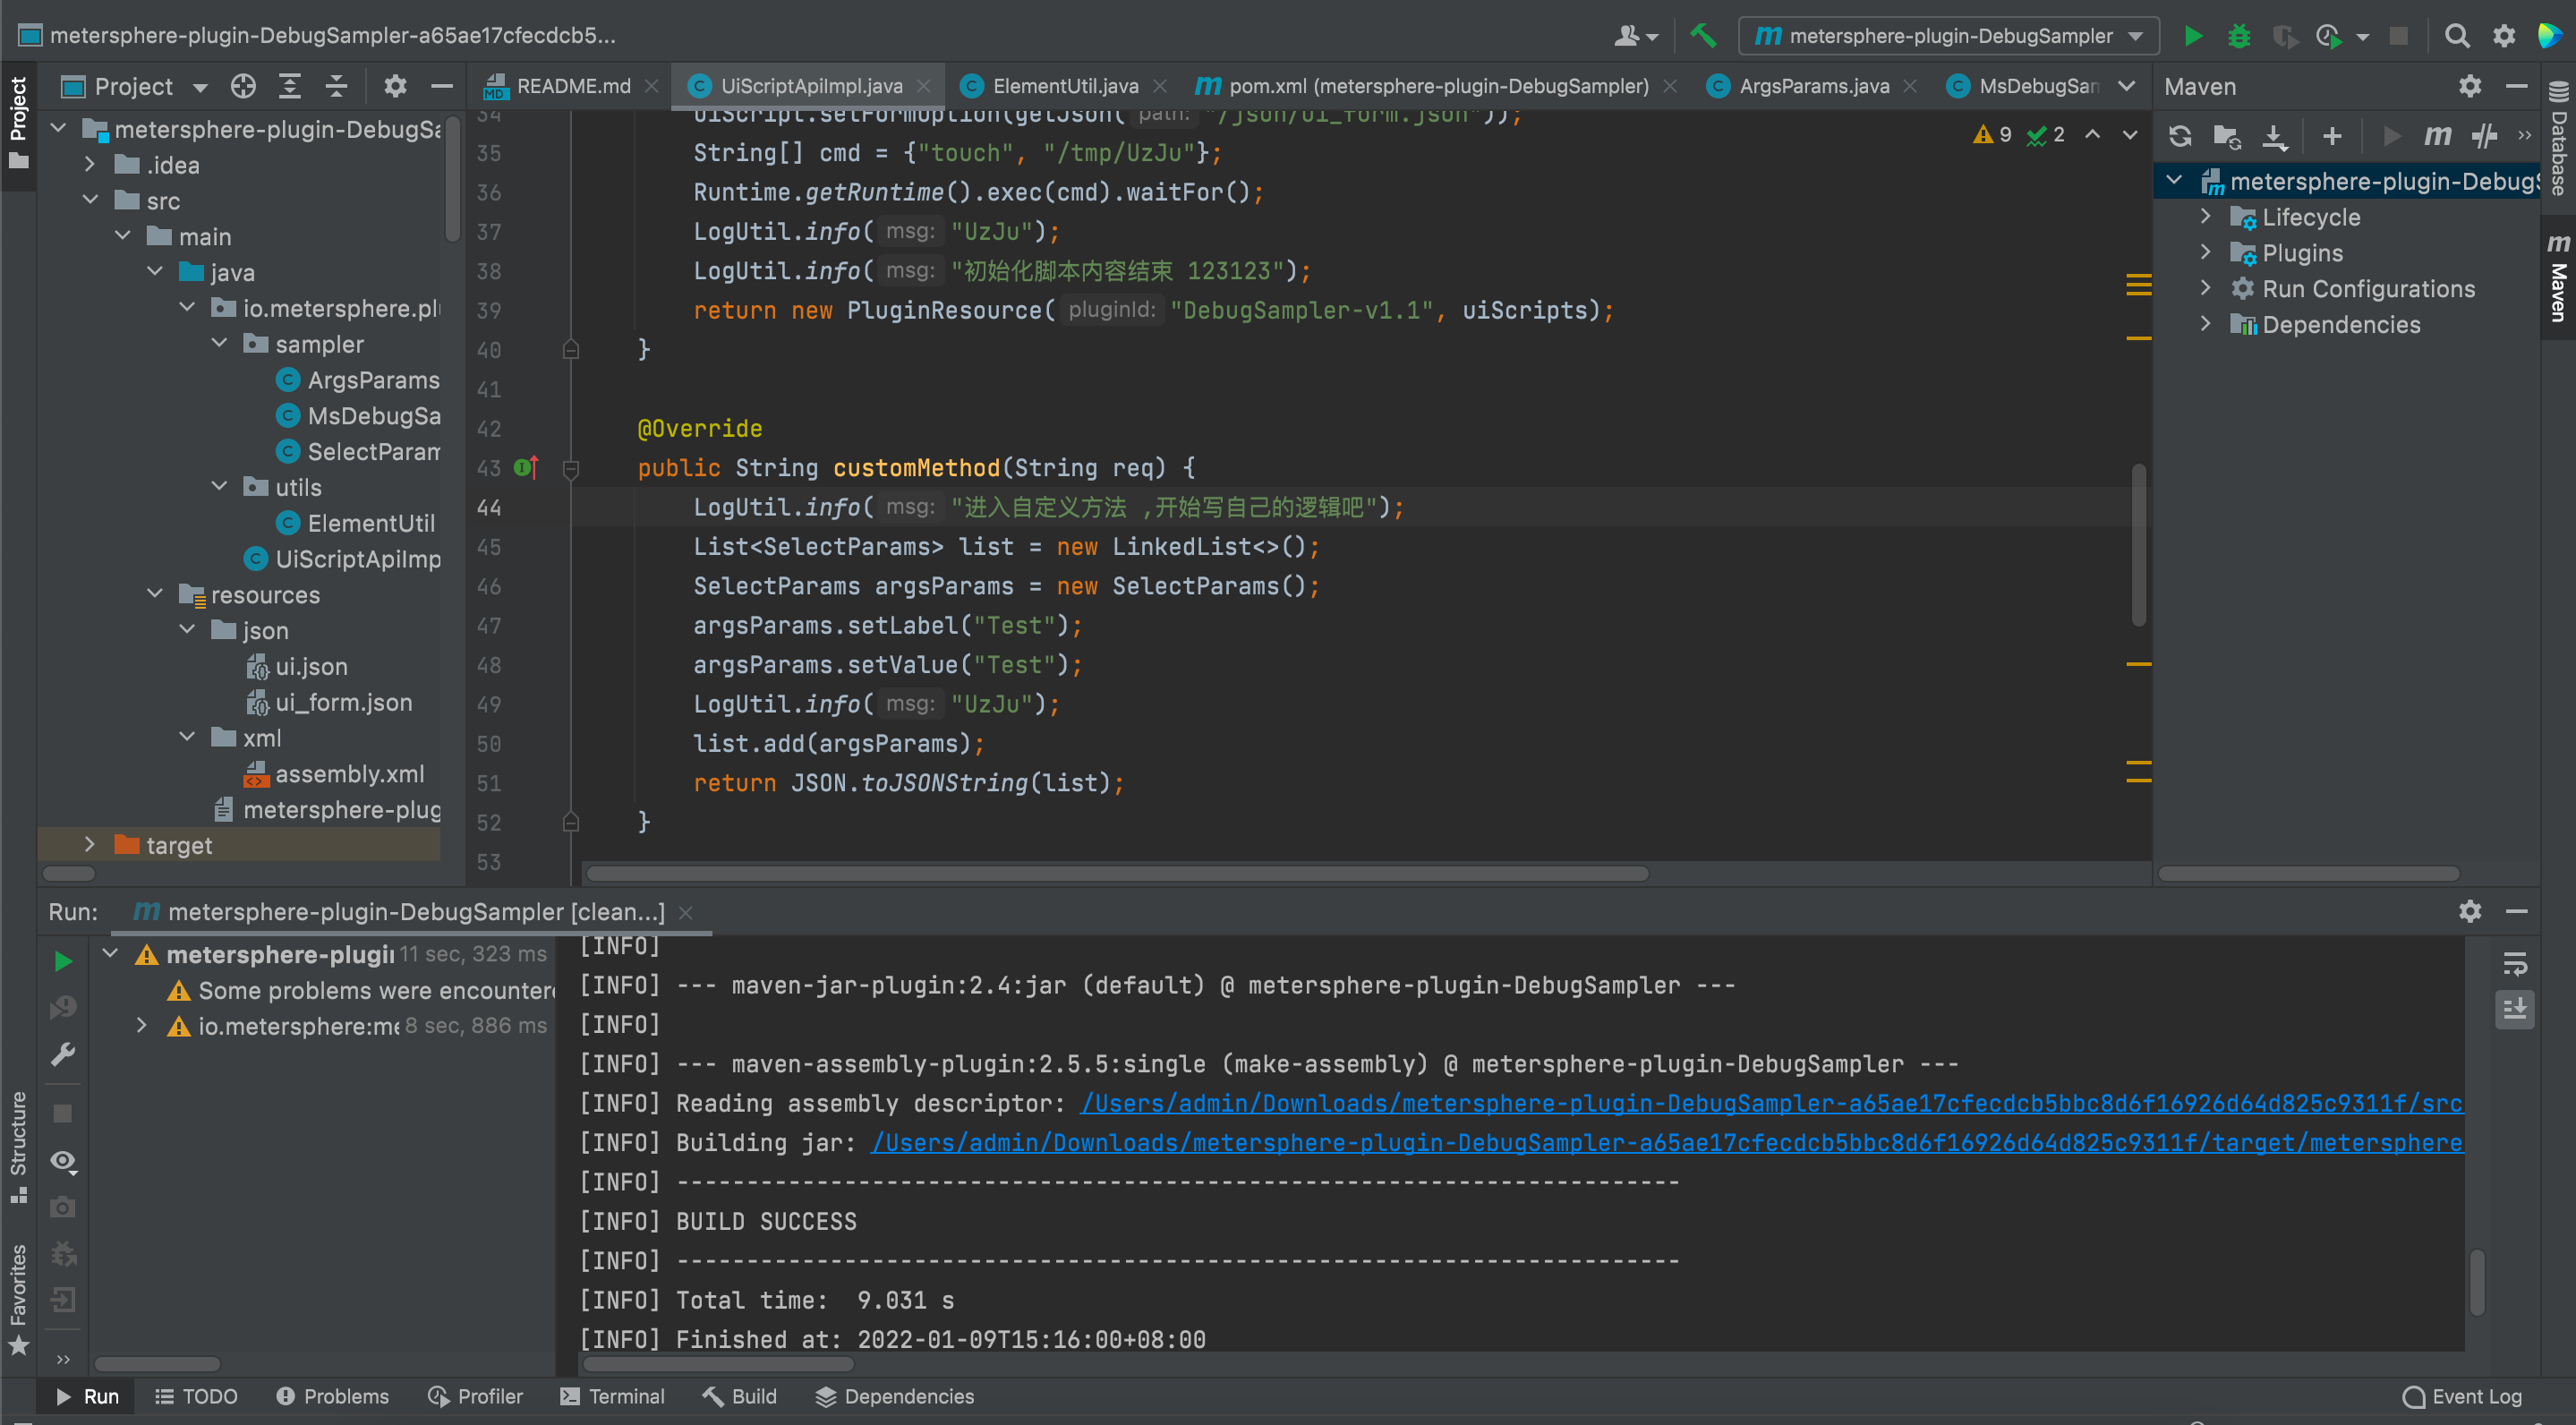Image resolution: width=2576 pixels, height=1425 pixels.
Task: Open Project view dropdown arrow
Action: pos(200,88)
